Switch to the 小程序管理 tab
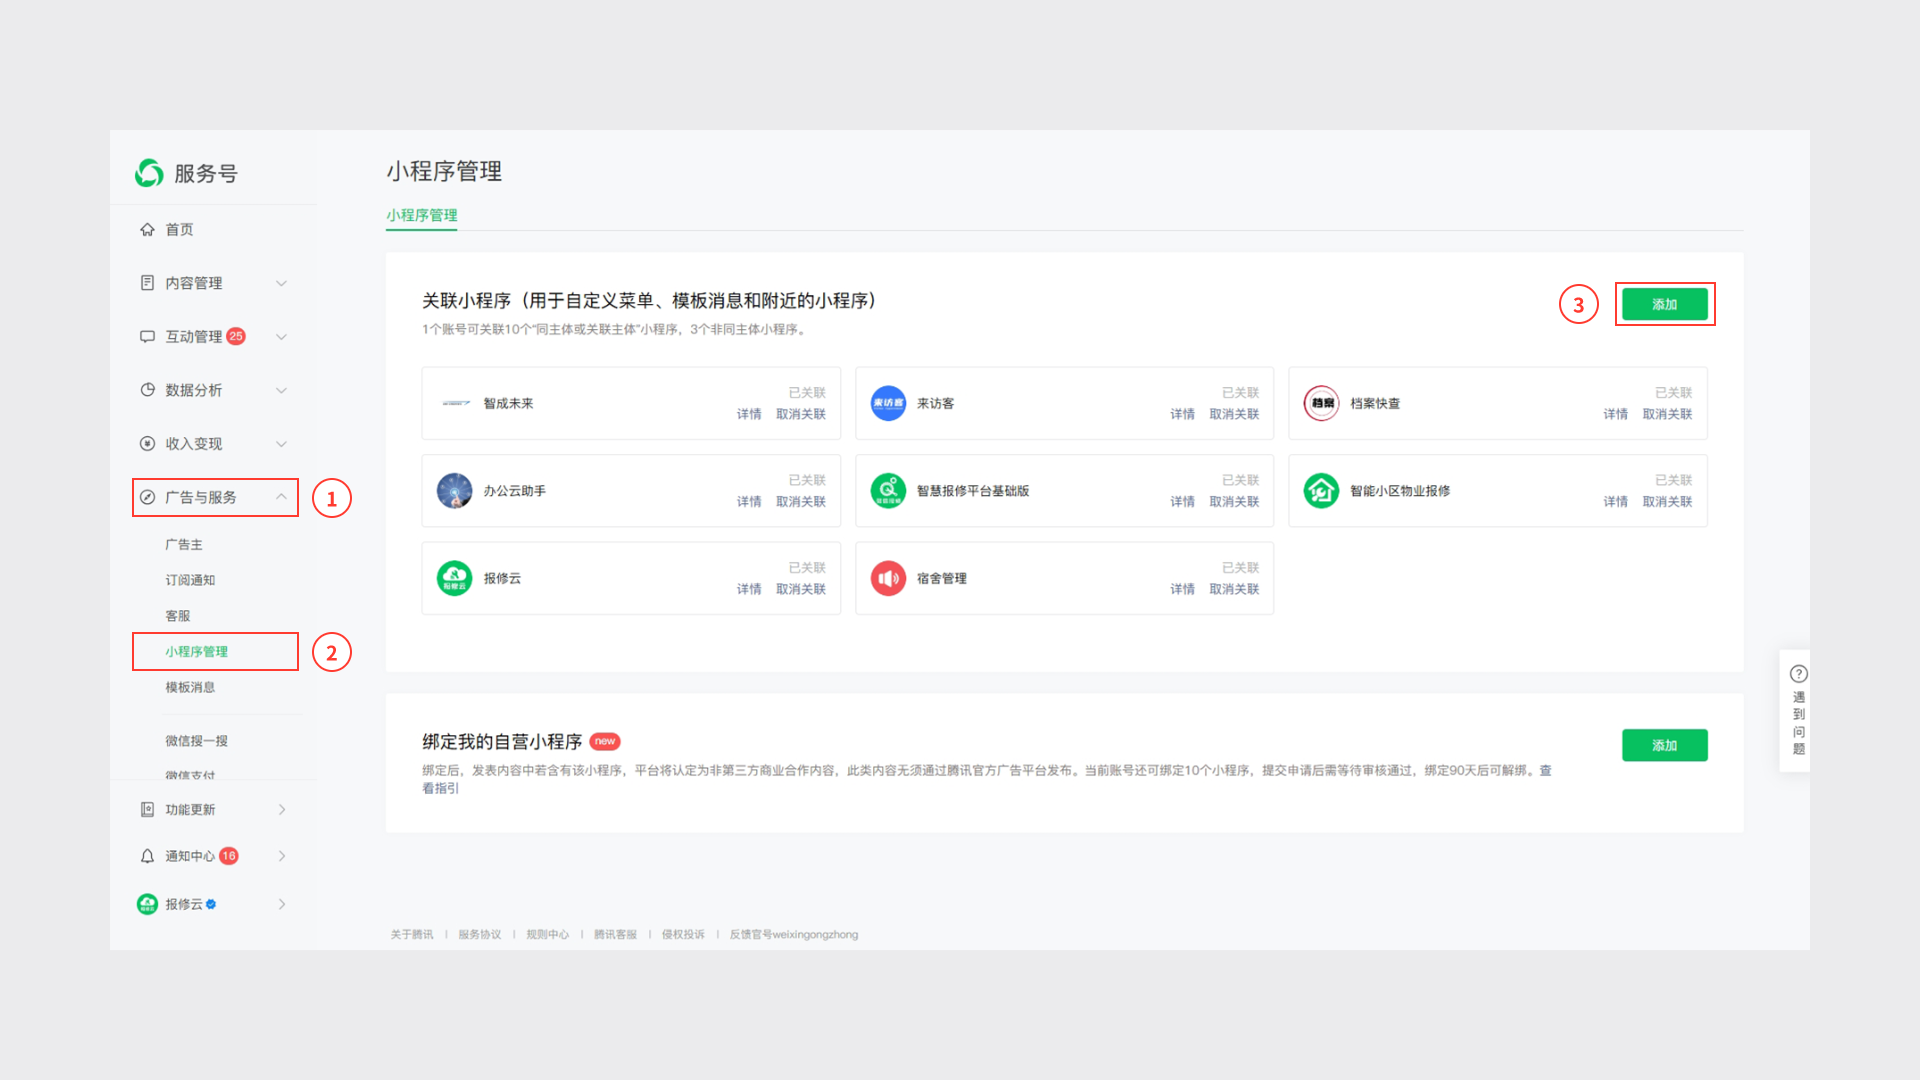 (x=421, y=215)
